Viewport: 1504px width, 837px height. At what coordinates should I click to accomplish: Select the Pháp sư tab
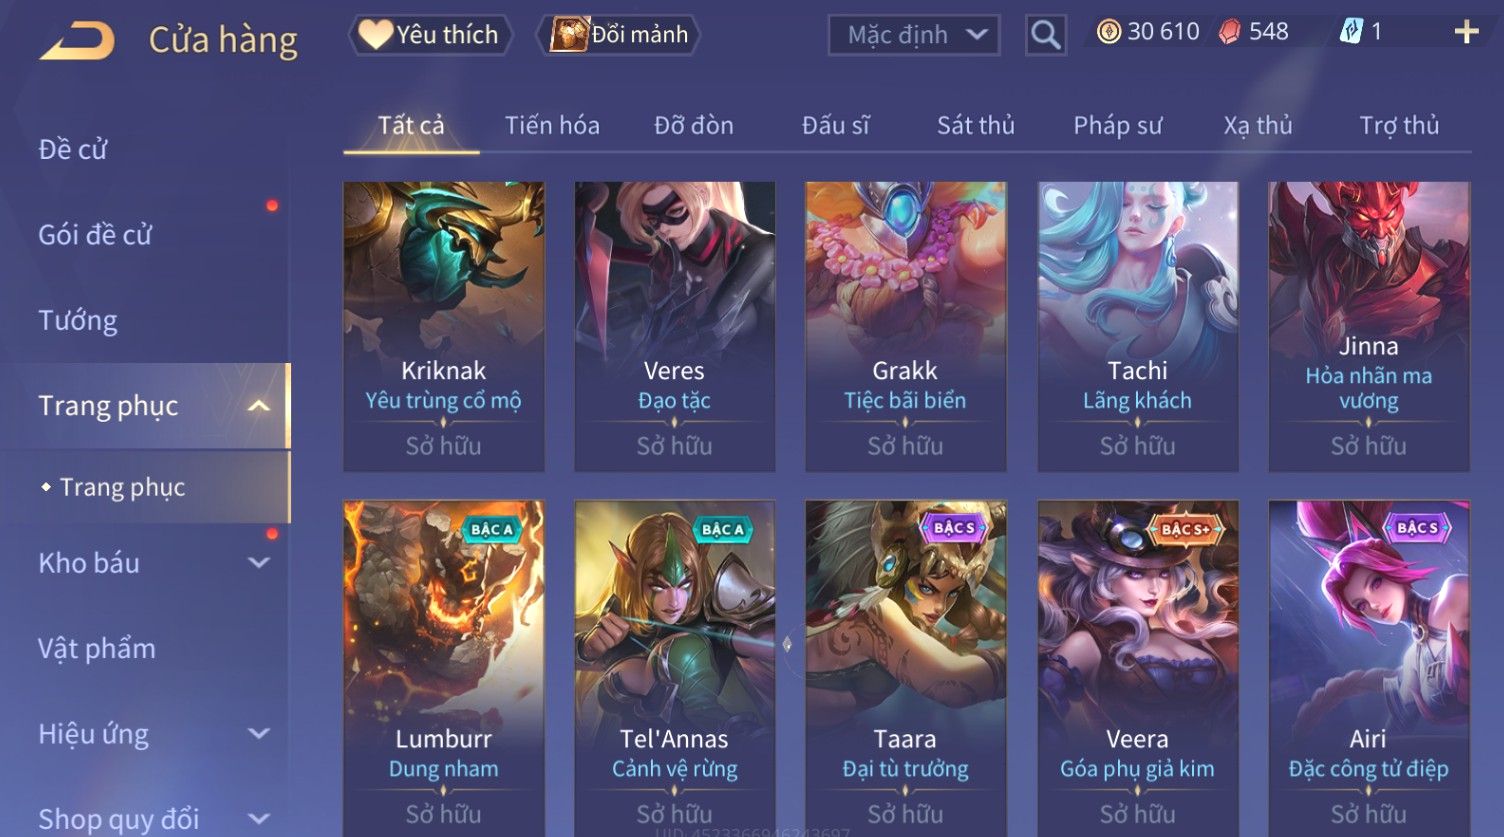click(1117, 125)
